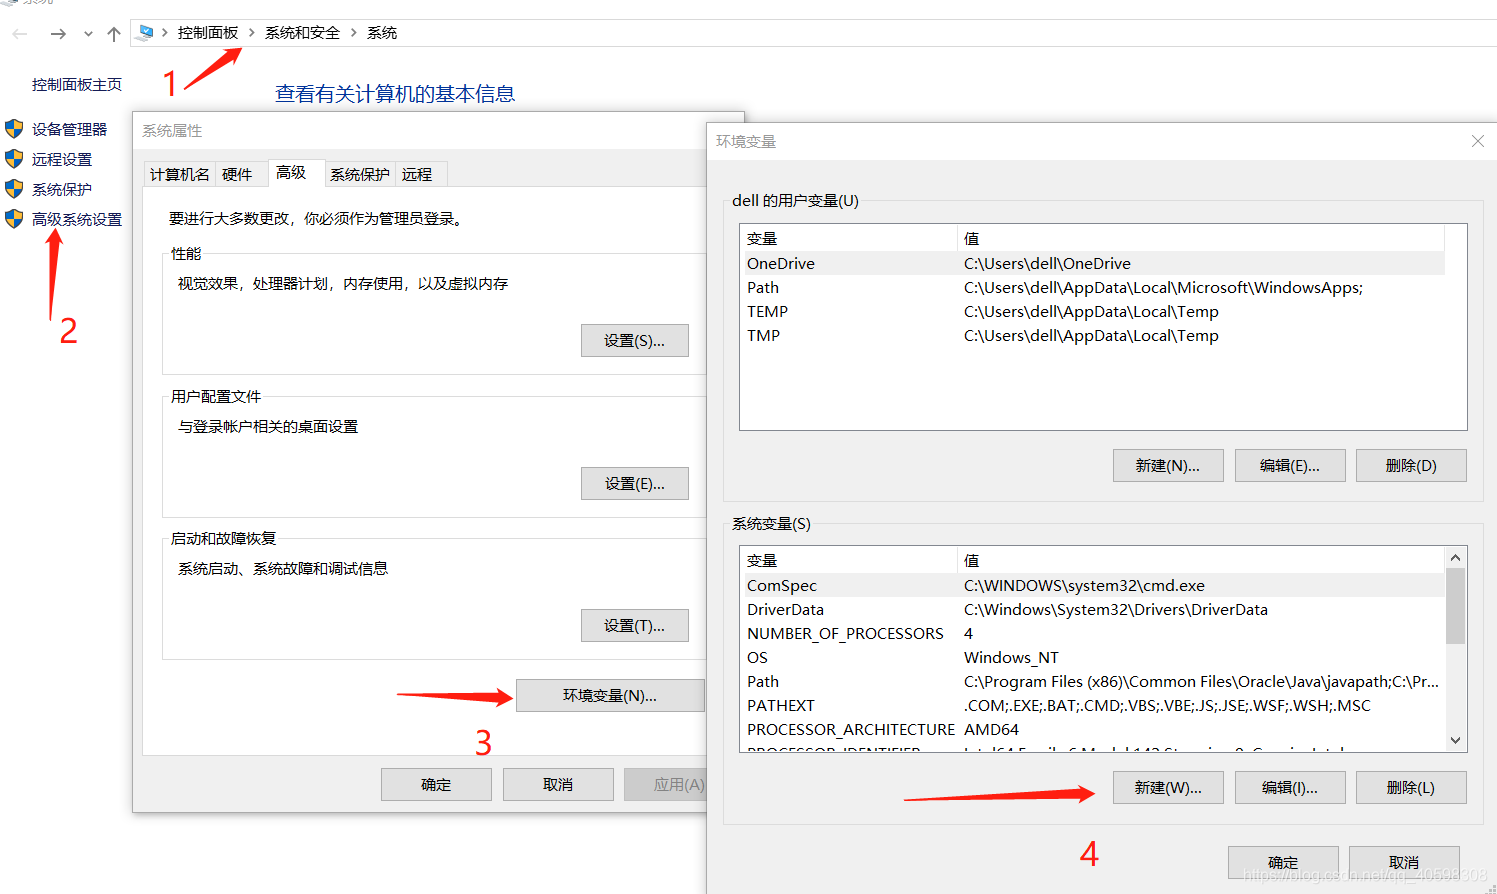Click 删除(L) for system variables
The height and width of the screenshot is (894, 1497).
tap(1411, 788)
